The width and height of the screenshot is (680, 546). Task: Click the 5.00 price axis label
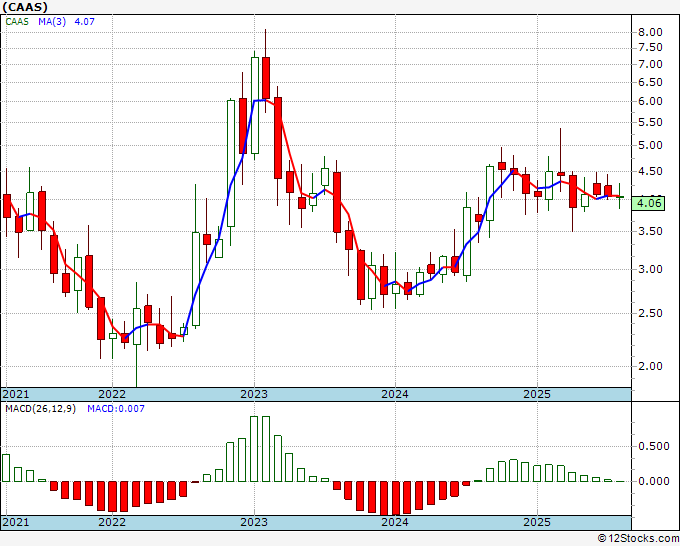[650, 145]
